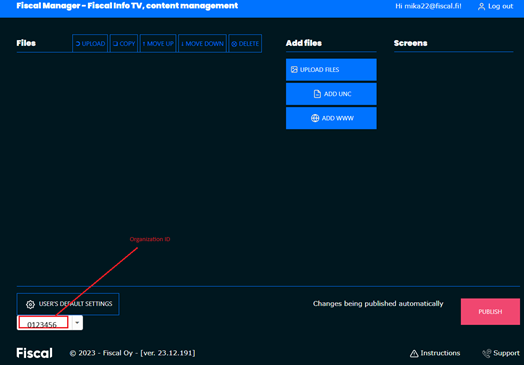
Task: Log out of Fiscal Manager
Action: pyautogui.click(x=495, y=6)
